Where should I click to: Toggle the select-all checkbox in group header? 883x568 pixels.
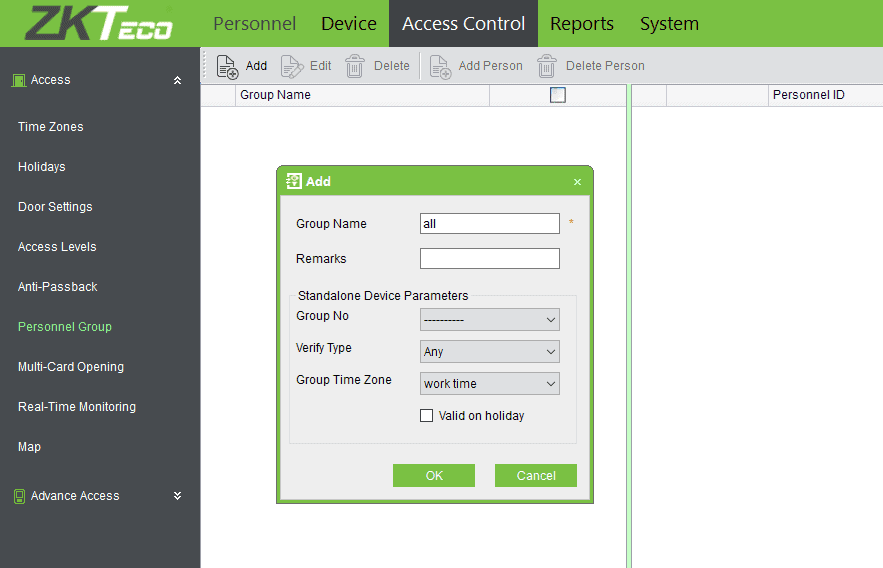pos(558,95)
